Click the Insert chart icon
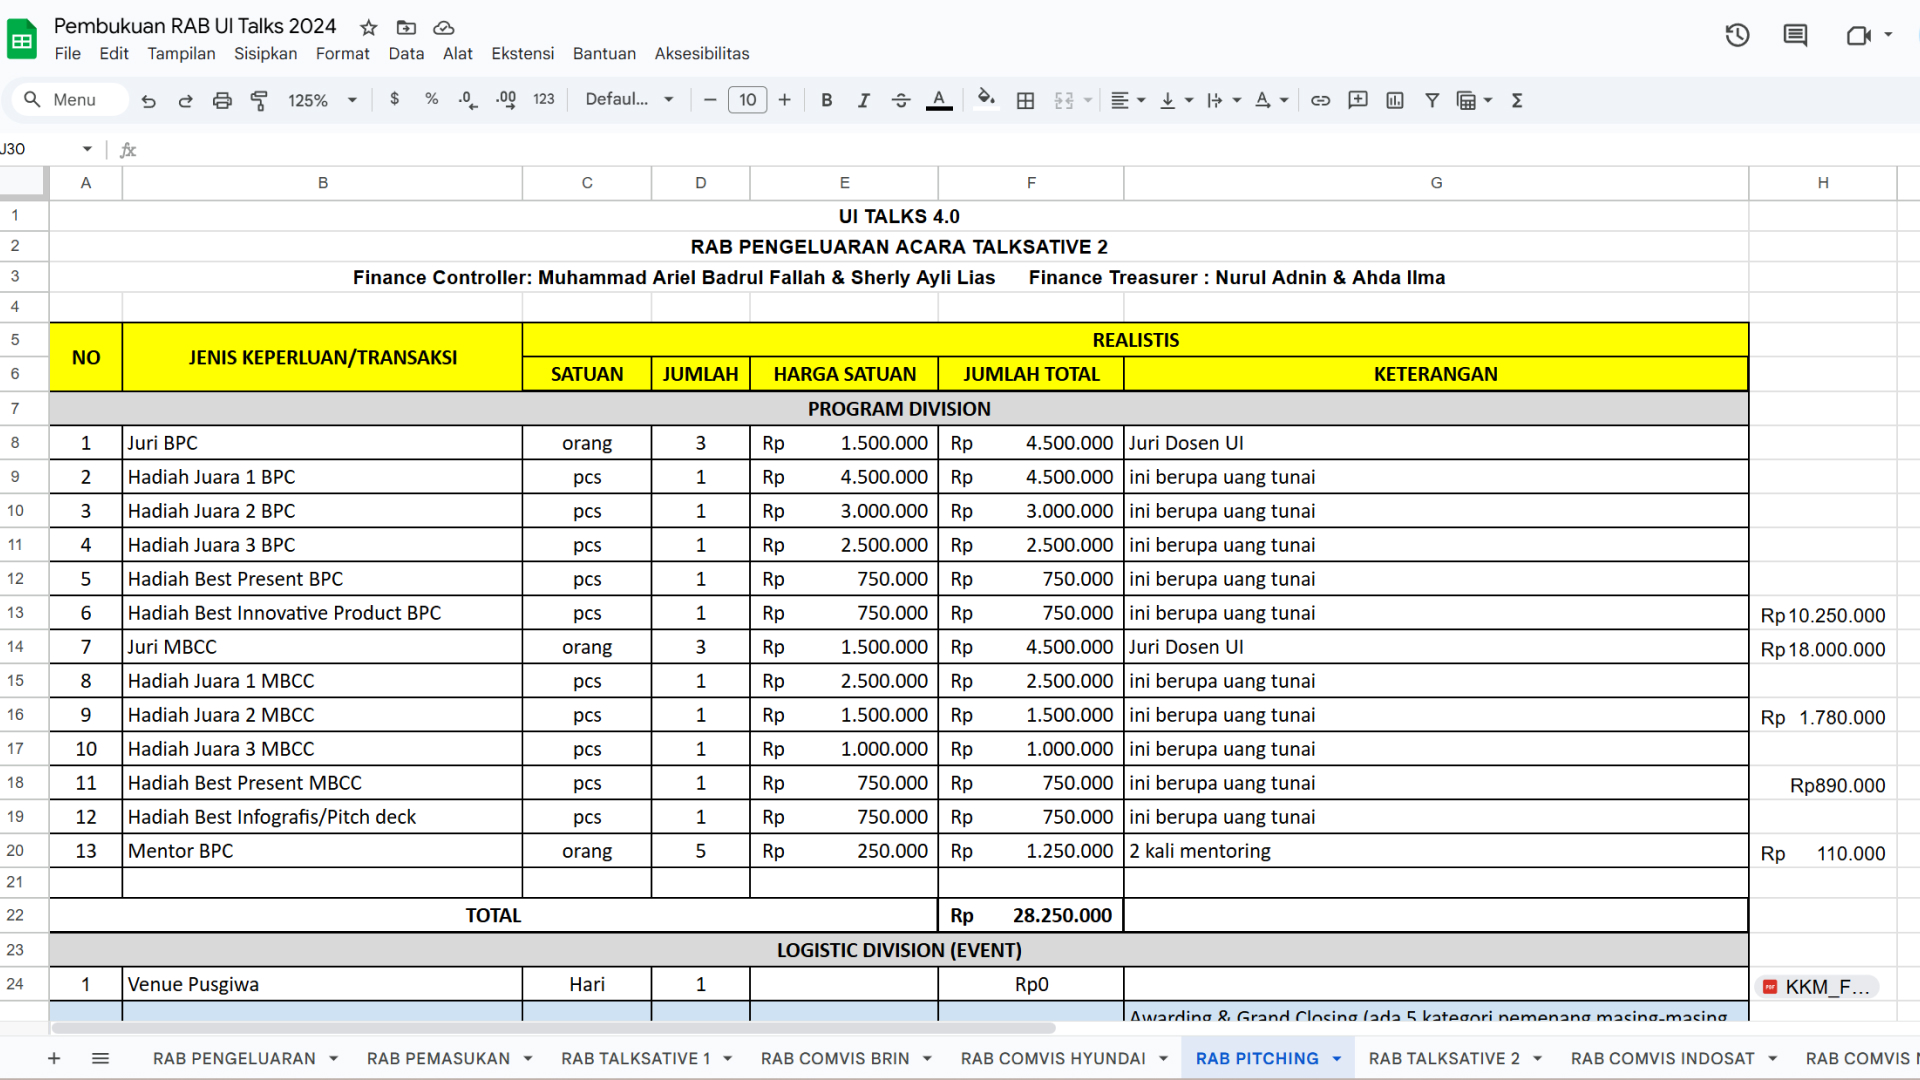The image size is (1920, 1080). 1395,100
